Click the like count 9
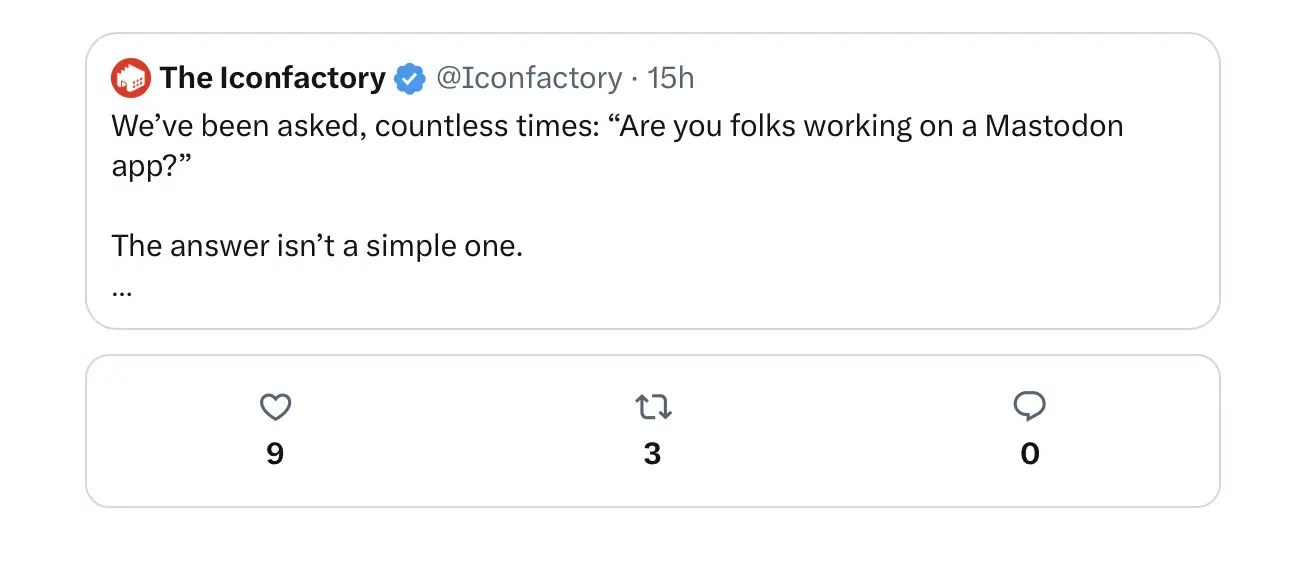Screen dimensions: 1302x572 275,454
